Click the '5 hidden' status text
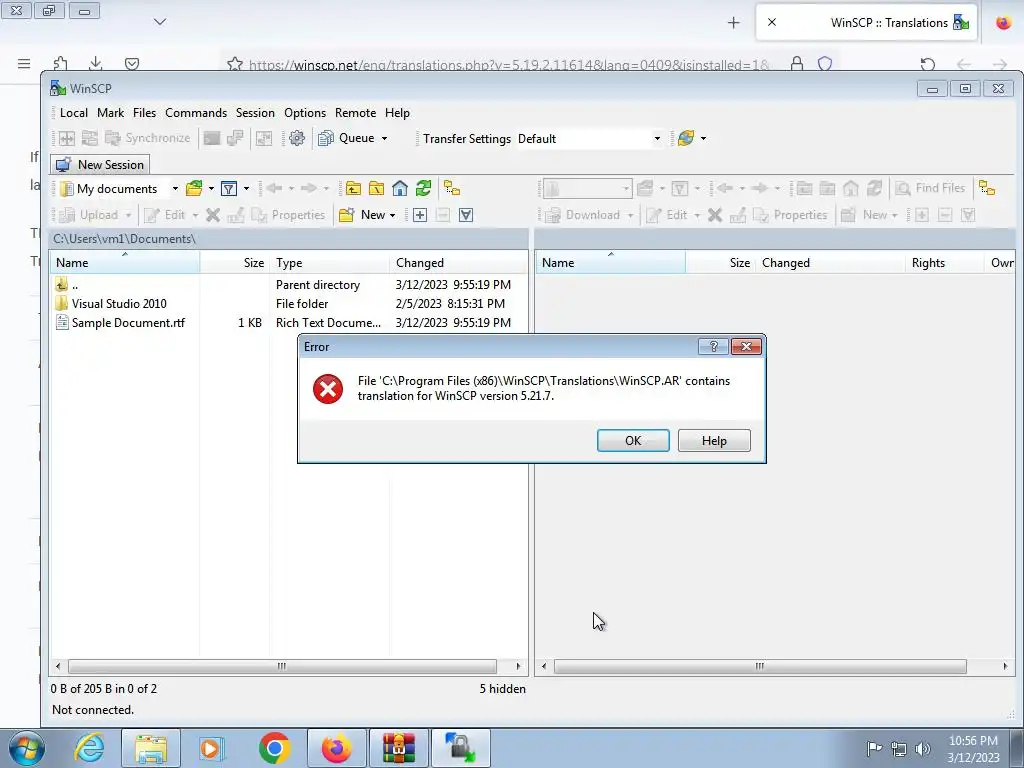This screenshot has height=768, width=1024. (502, 689)
